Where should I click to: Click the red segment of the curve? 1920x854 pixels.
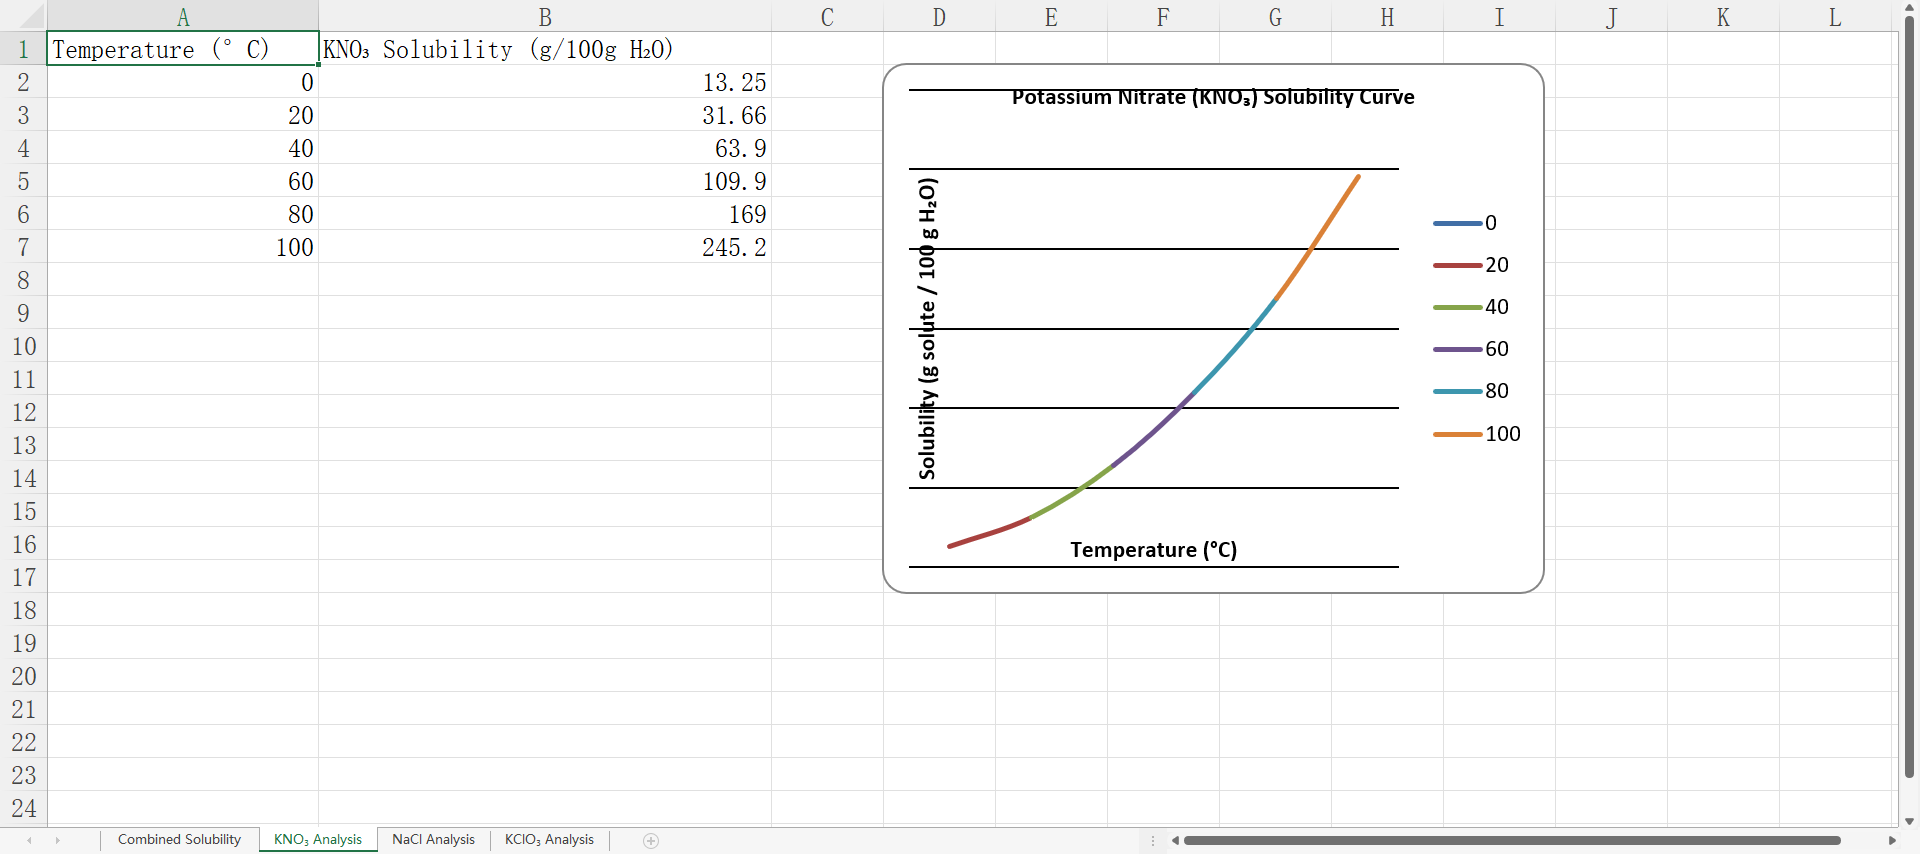[x=990, y=533]
